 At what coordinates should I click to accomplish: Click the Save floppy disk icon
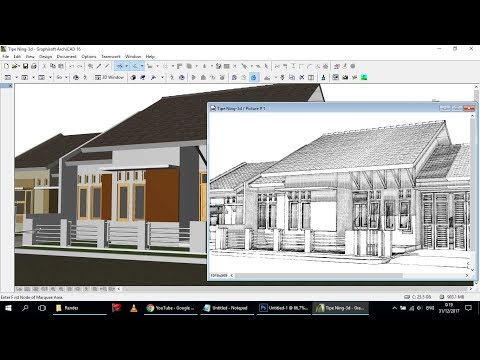[25, 66]
